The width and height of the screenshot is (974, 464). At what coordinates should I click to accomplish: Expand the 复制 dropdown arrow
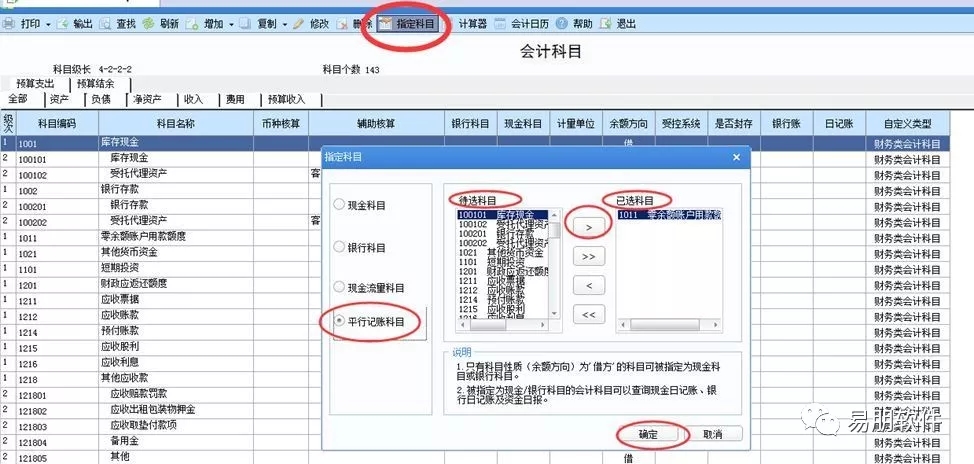tap(284, 23)
